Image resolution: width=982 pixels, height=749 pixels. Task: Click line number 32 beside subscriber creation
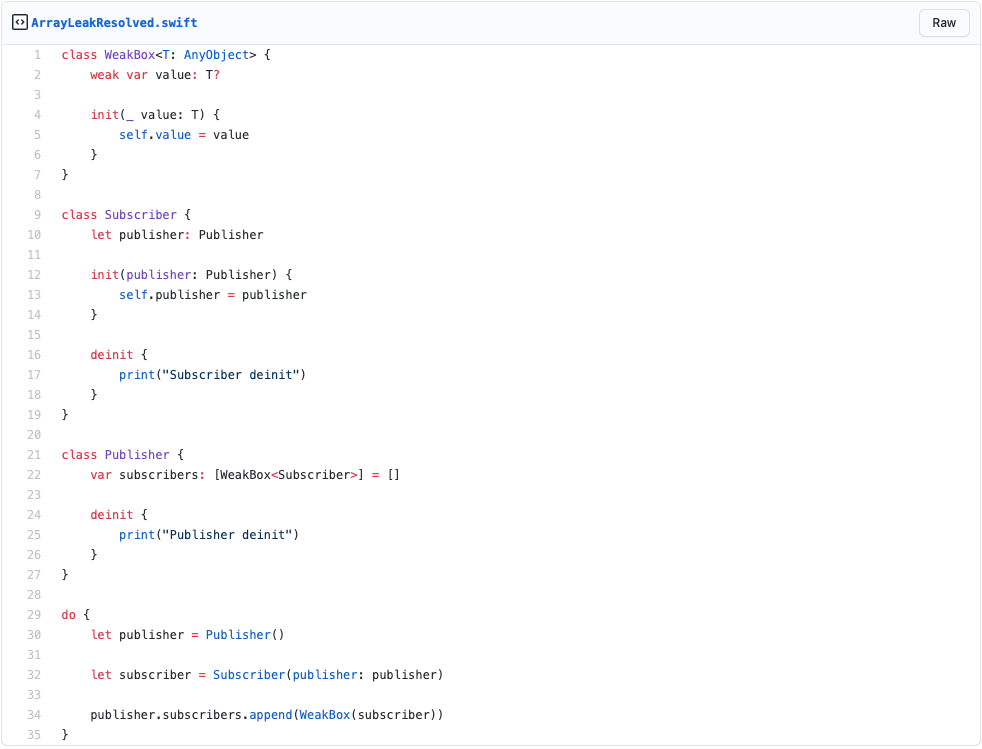[x=35, y=675]
